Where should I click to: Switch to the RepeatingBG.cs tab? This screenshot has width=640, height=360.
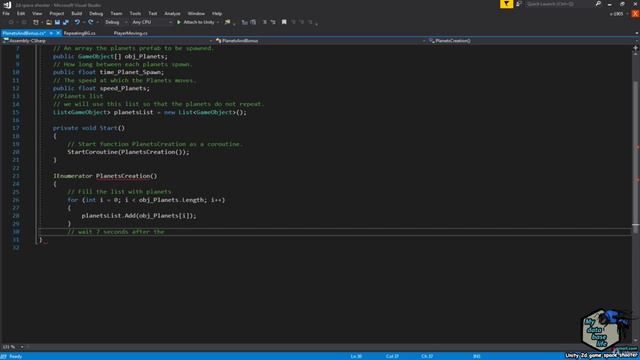[x=80, y=33]
